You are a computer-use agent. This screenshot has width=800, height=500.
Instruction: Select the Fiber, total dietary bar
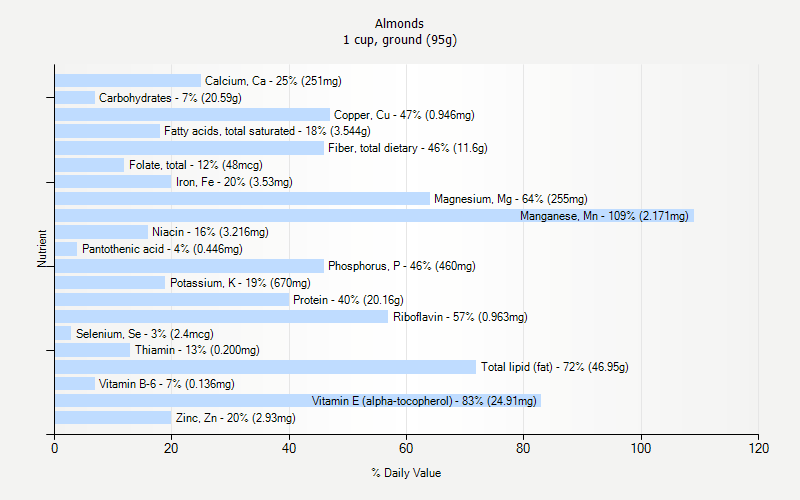point(189,148)
